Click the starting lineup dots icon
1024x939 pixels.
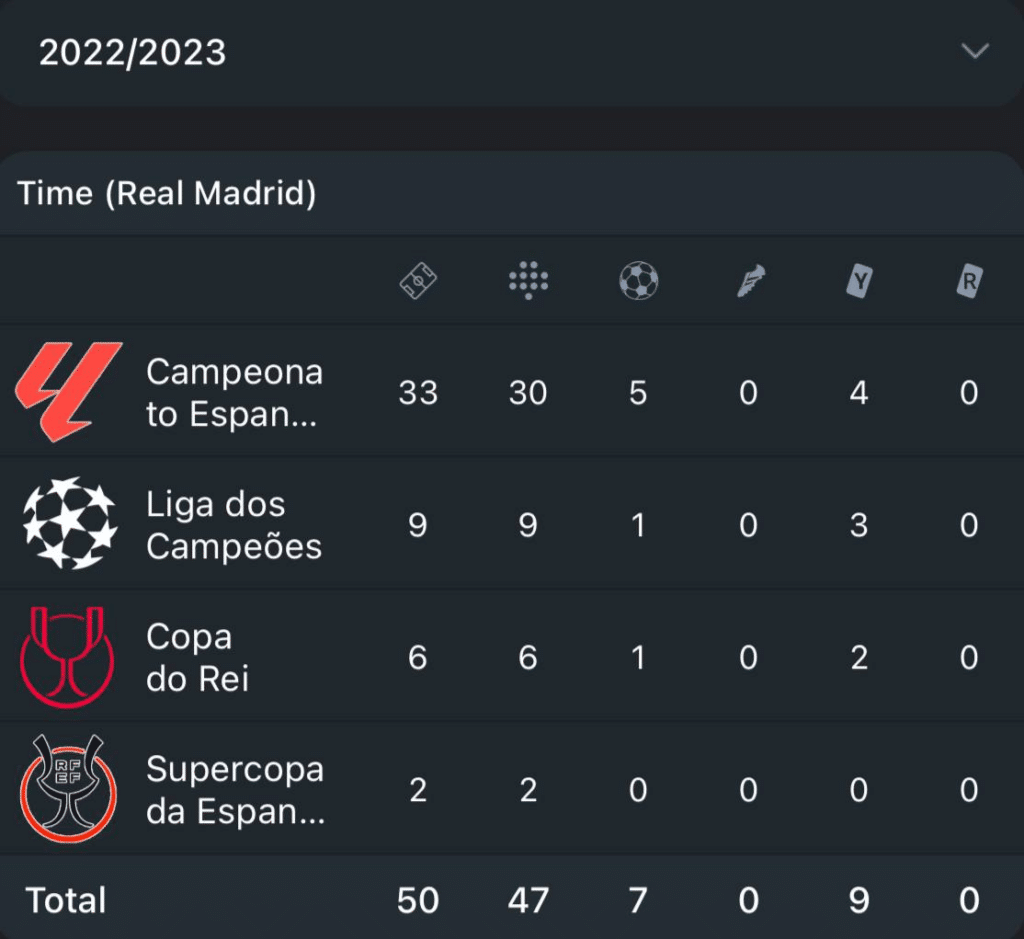[x=528, y=281]
